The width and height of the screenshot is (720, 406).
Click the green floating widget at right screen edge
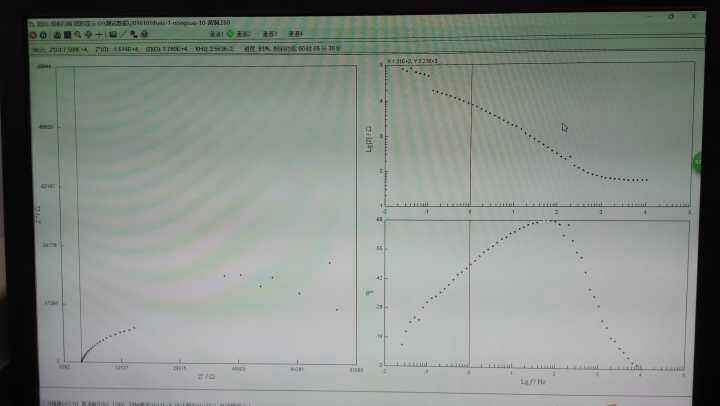click(x=697, y=163)
